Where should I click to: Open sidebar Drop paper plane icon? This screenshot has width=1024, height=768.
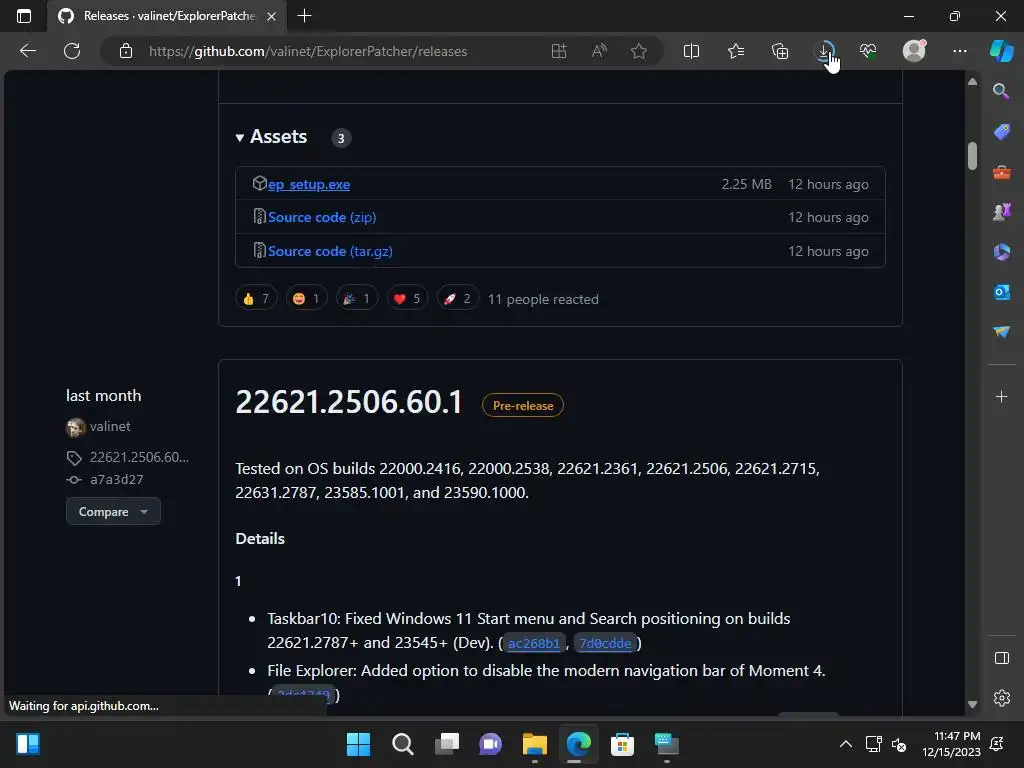pos(1001,332)
